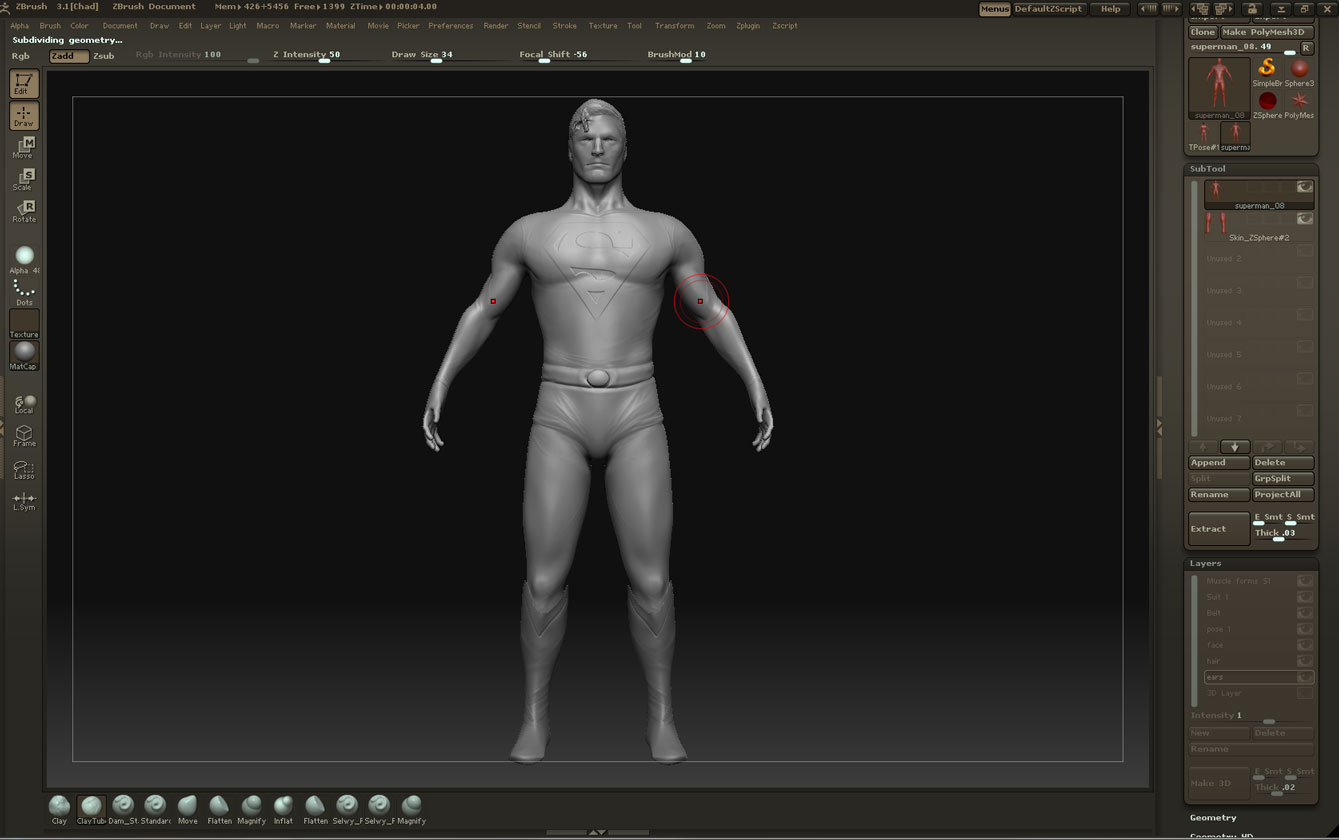This screenshot has height=840, width=1339.
Task: Choose the Inflat brush
Action: 283,809
